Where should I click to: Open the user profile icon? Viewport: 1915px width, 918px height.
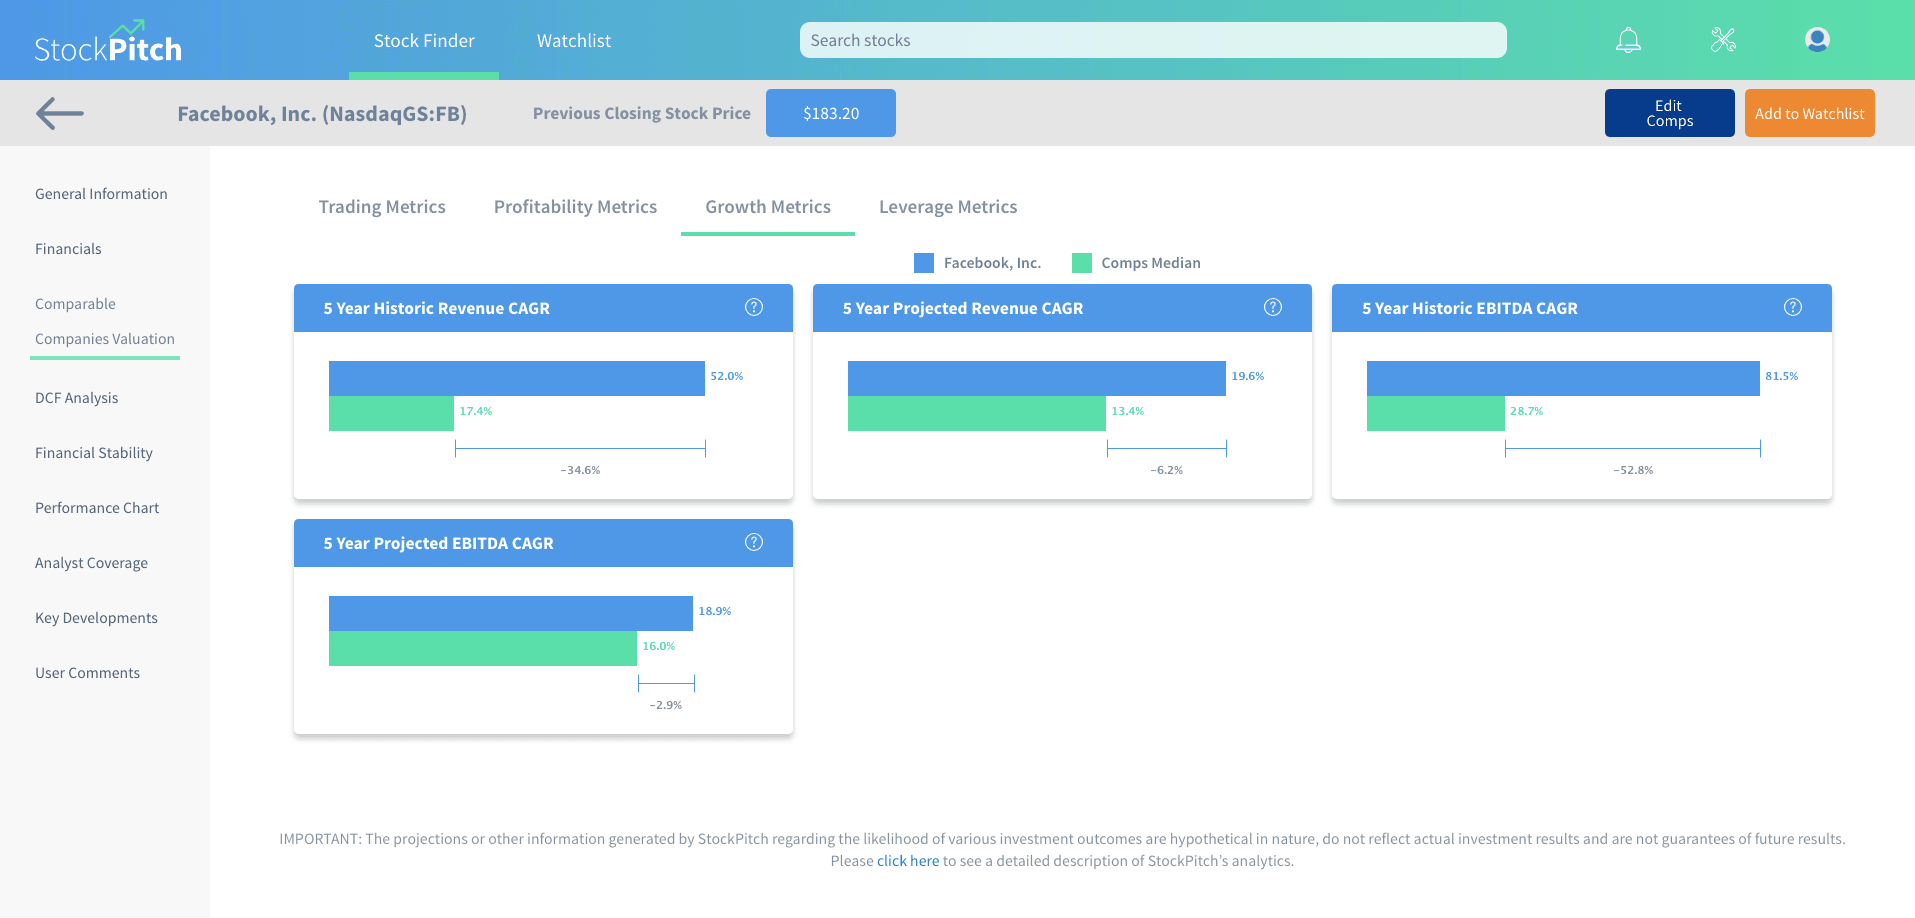click(x=1817, y=40)
